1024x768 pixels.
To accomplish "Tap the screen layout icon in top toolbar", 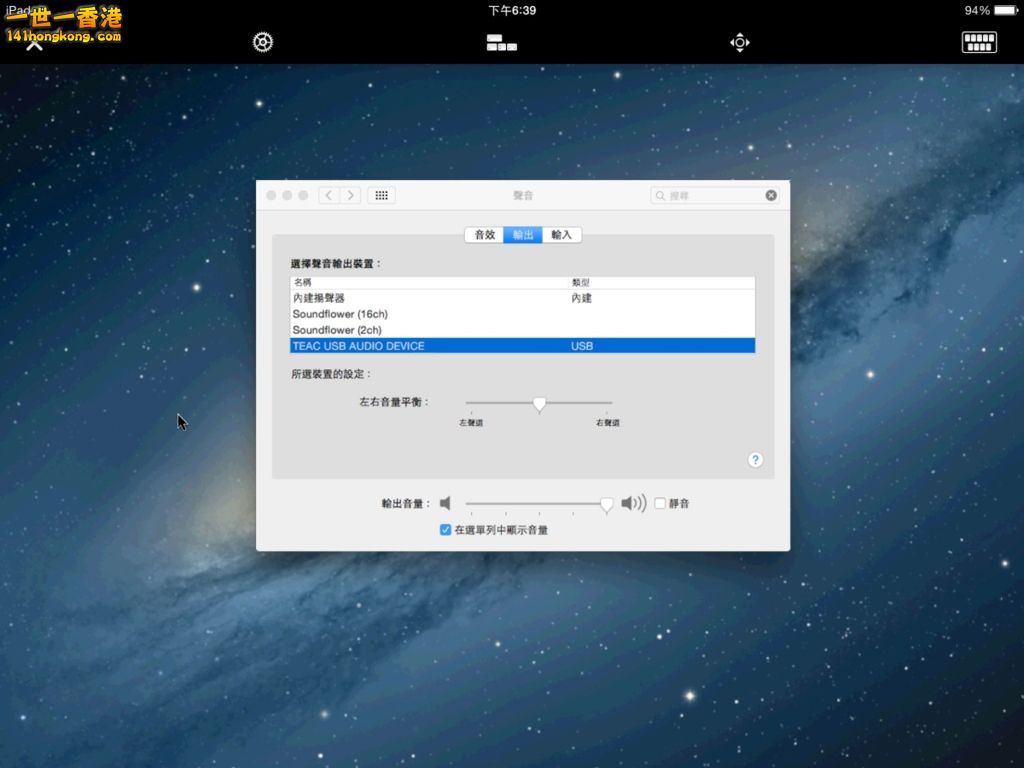I will [501, 42].
